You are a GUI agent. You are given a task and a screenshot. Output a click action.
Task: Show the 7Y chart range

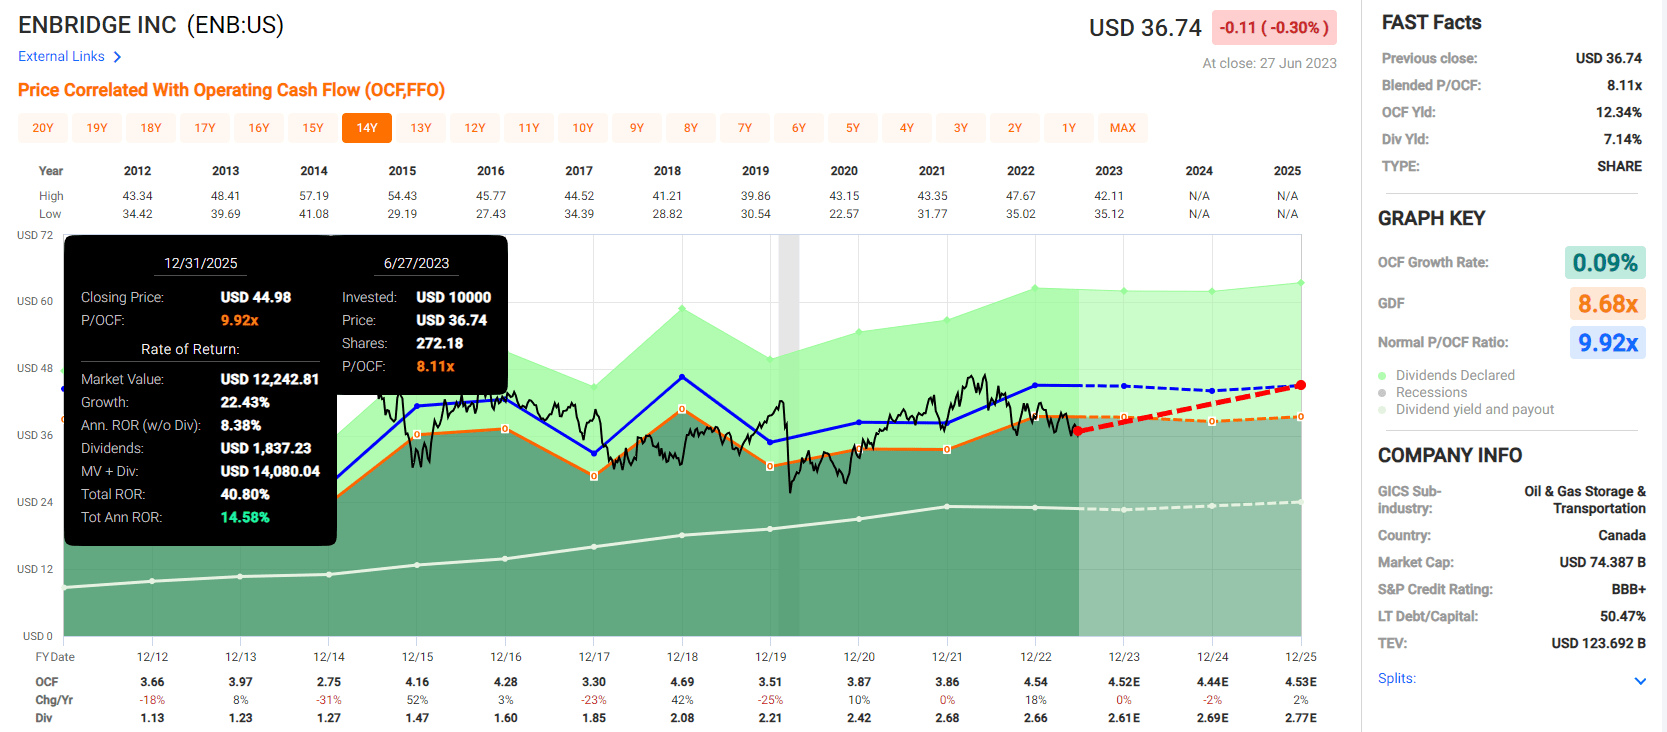[x=745, y=128]
